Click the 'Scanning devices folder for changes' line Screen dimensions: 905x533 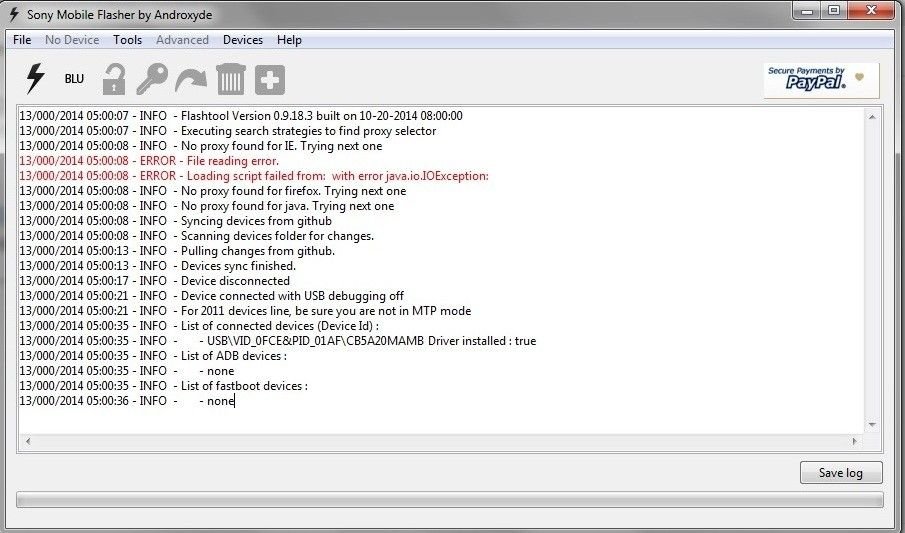tap(196, 236)
